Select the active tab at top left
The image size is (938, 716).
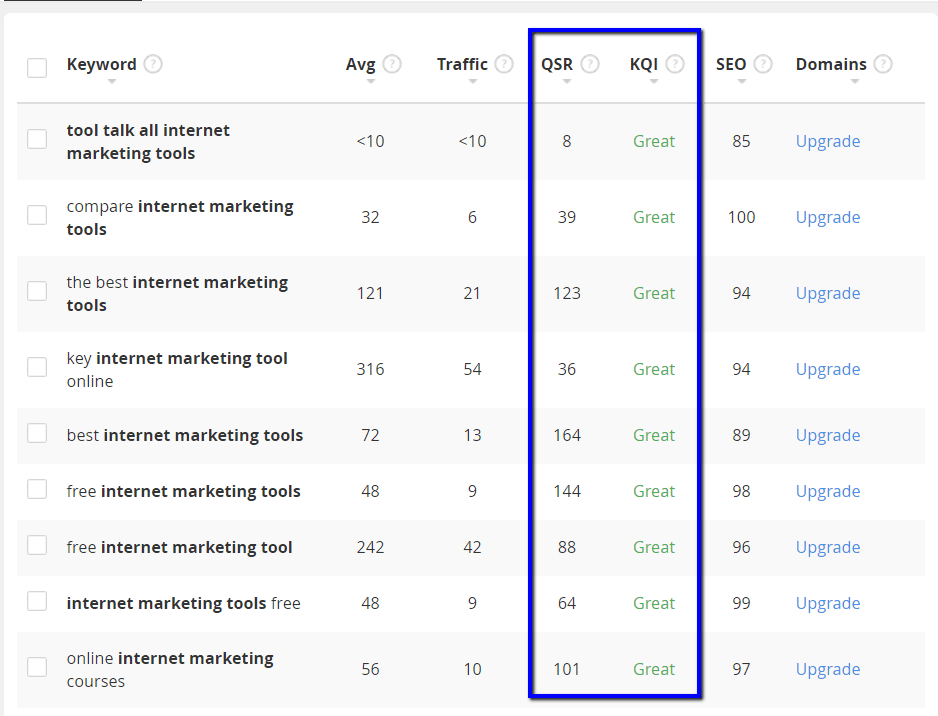(x=73, y=3)
